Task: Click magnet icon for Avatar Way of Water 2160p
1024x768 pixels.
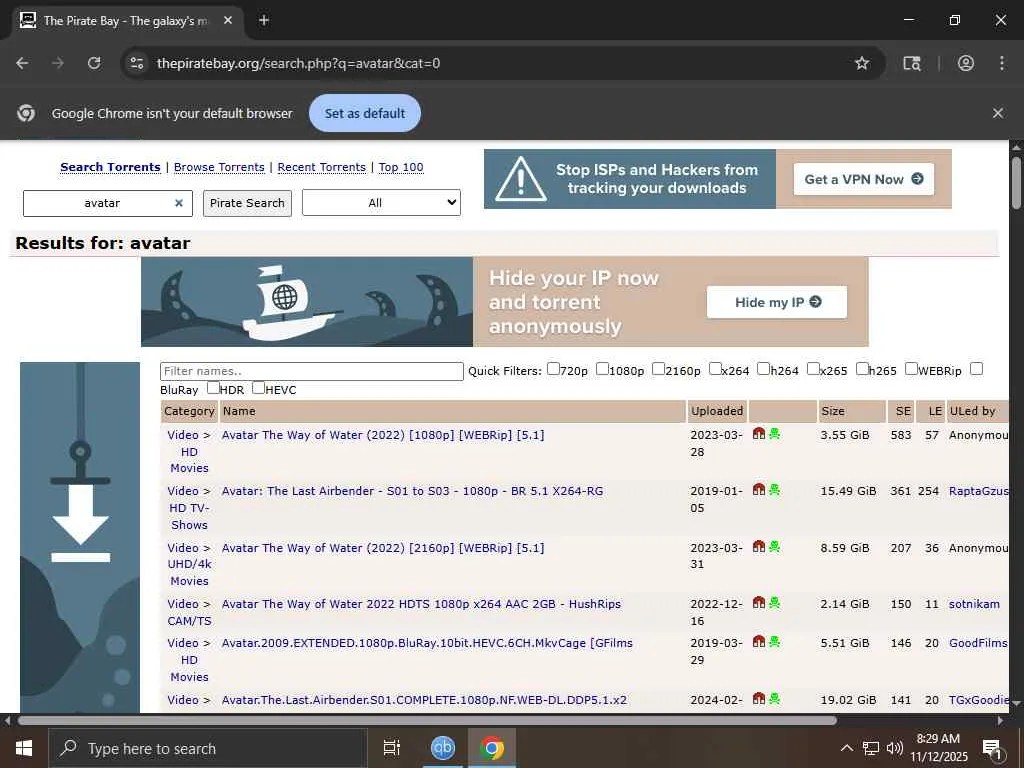Action: (x=759, y=547)
